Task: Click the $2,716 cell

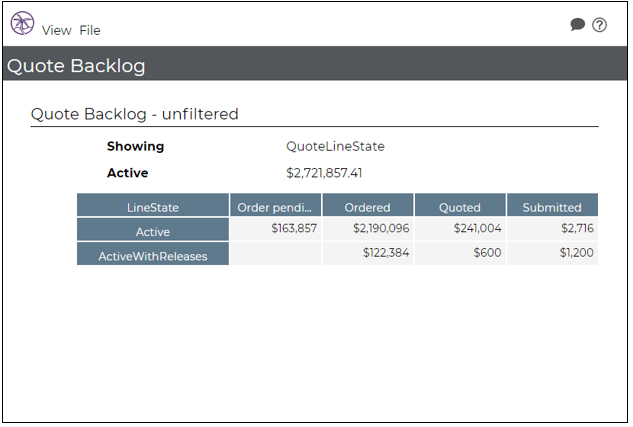Action: [x=552, y=229]
